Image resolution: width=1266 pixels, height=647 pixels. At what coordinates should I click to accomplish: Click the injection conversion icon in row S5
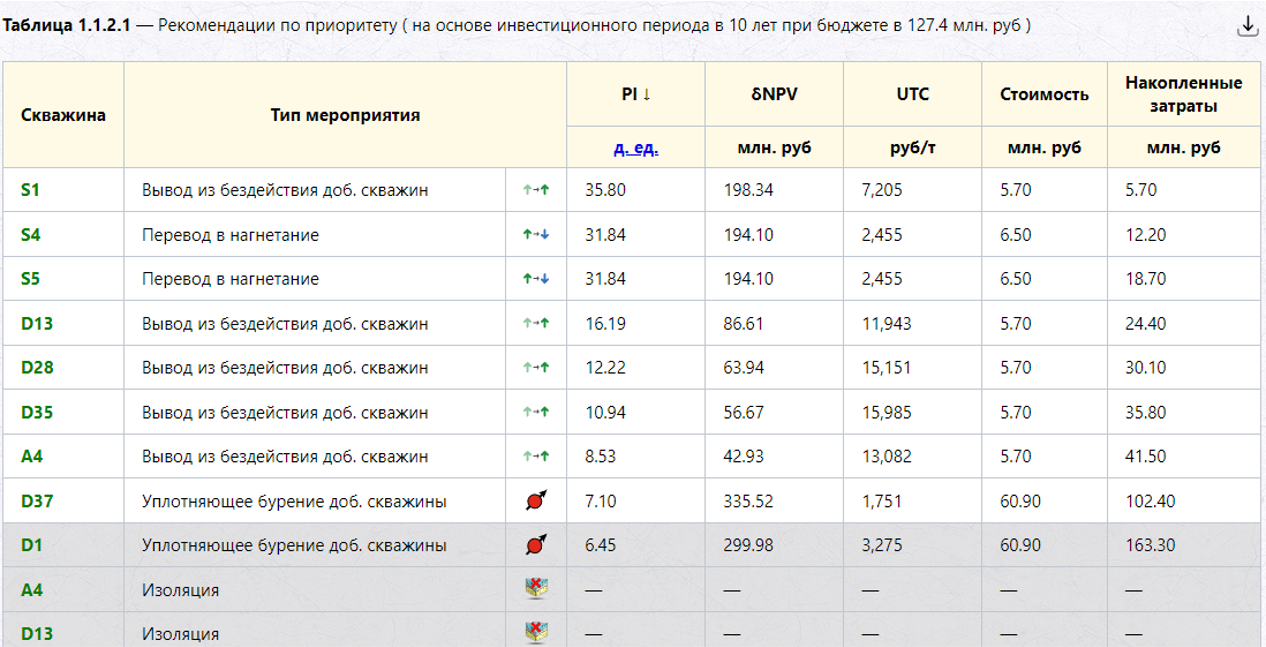(x=536, y=279)
